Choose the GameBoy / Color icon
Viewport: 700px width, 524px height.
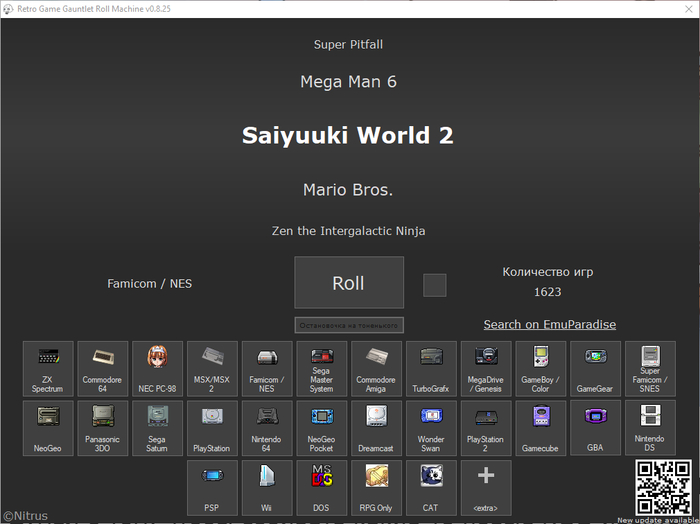[x=541, y=369]
